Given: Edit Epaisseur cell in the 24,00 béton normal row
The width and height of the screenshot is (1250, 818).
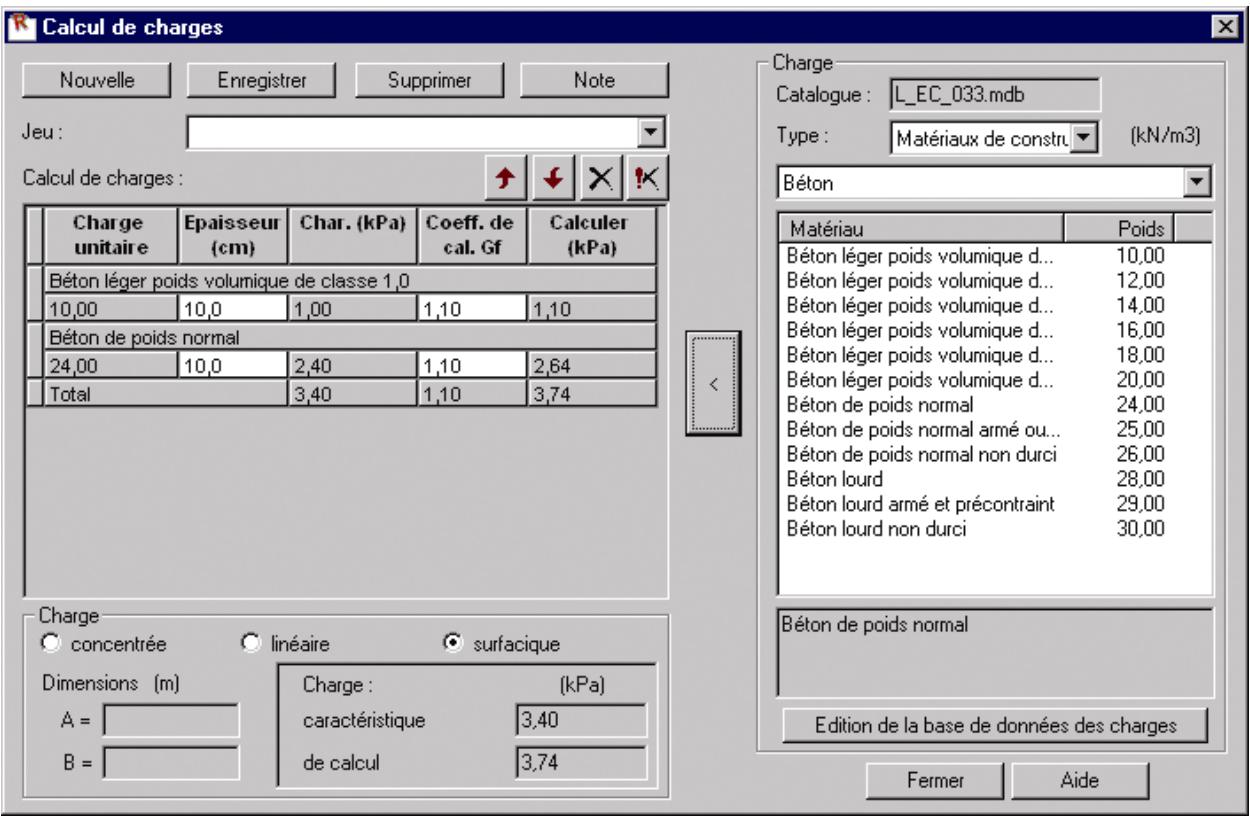Looking at the screenshot, I should click(x=233, y=365).
